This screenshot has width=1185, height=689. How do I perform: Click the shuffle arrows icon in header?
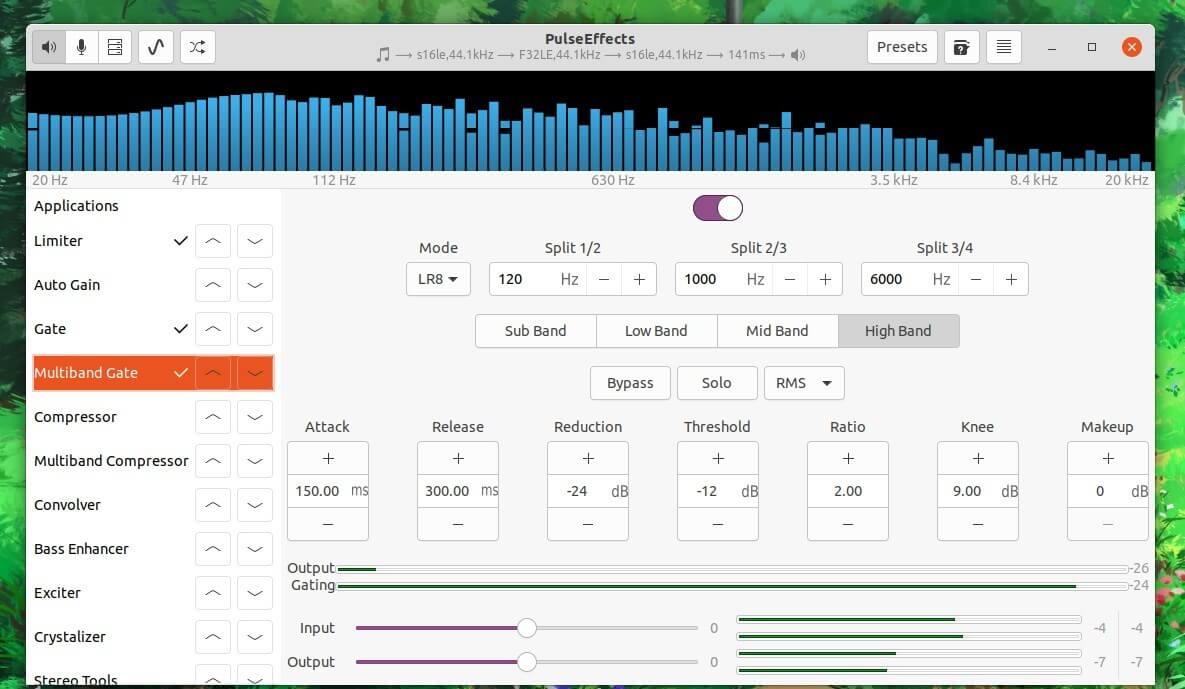pos(198,47)
